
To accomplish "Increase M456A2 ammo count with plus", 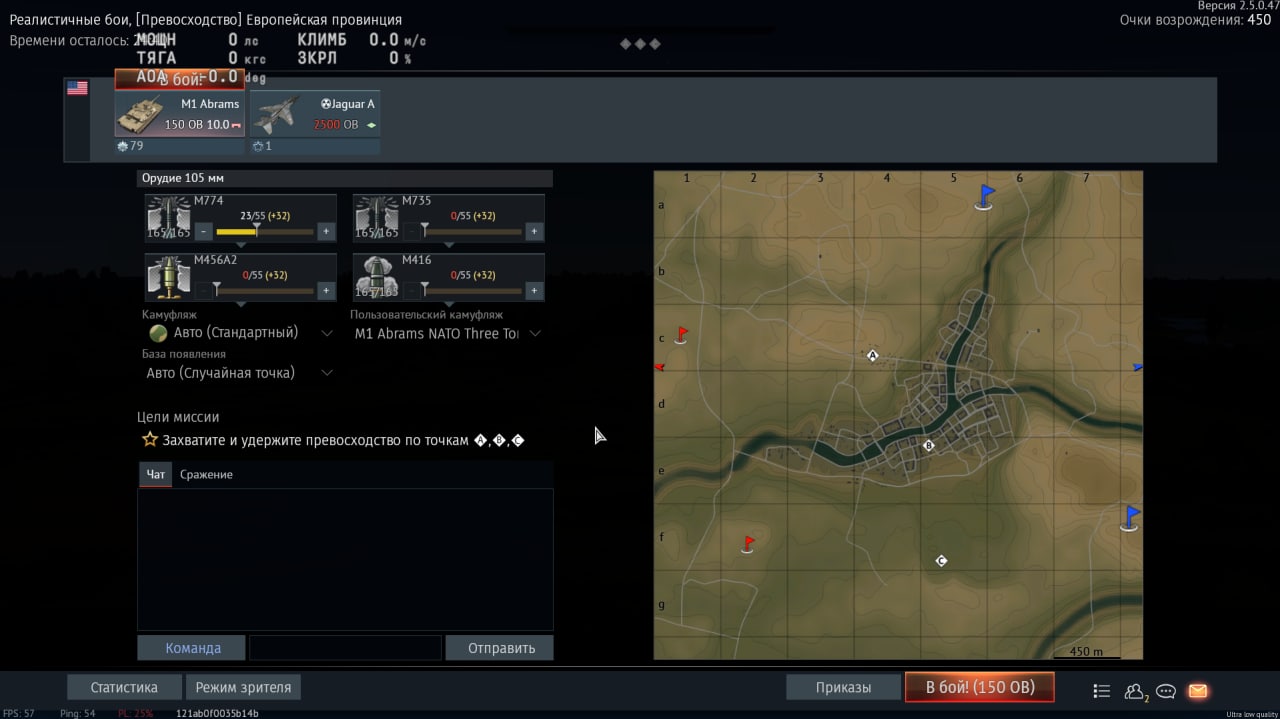I will pos(326,291).
